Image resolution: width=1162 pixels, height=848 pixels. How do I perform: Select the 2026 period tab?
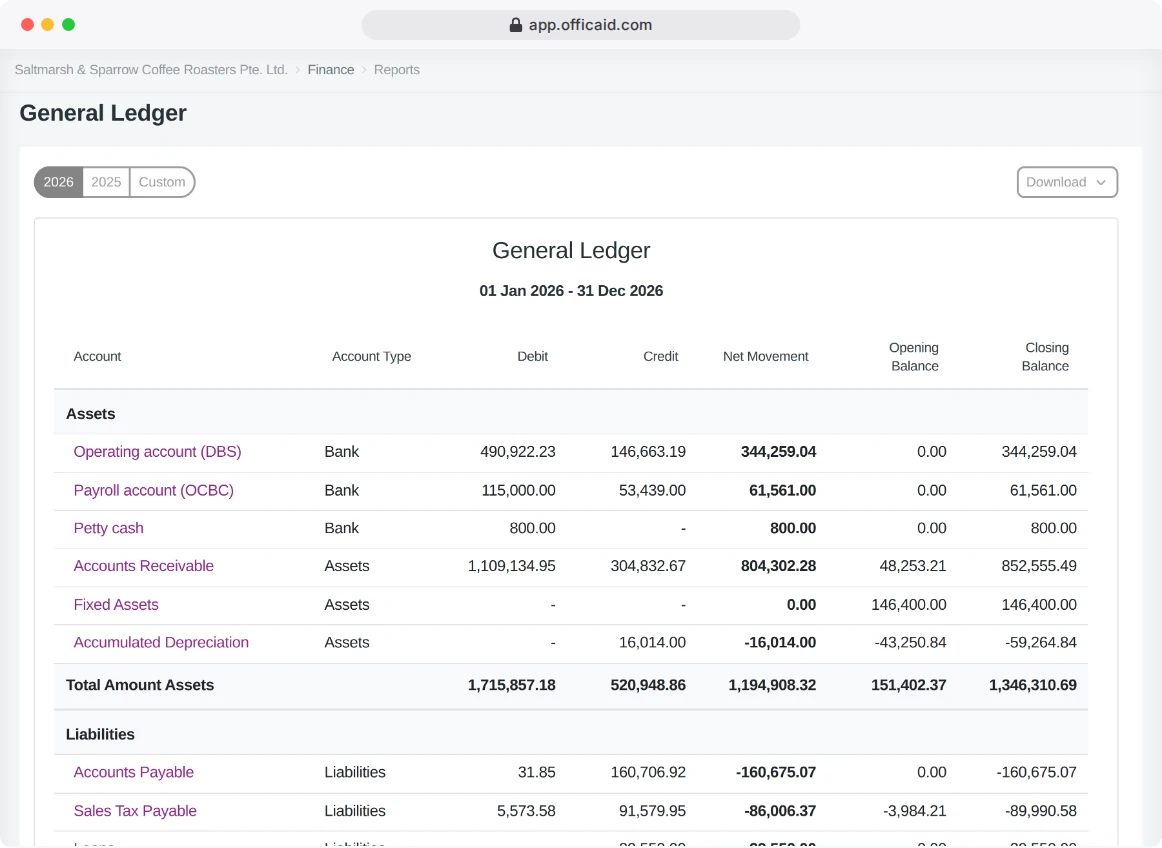59,182
